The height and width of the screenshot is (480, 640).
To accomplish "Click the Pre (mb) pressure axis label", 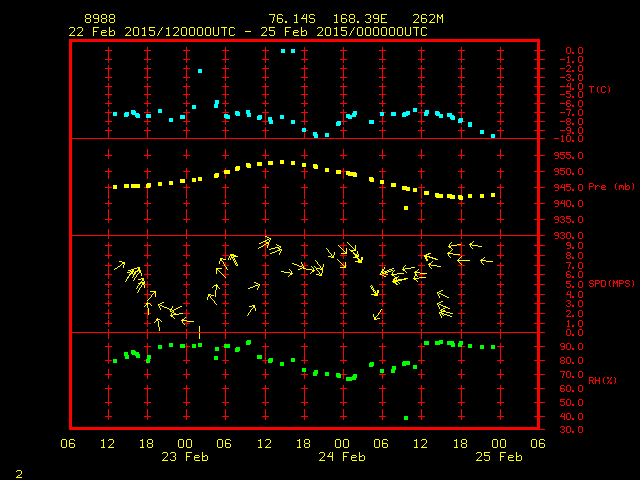I will pos(611,187).
